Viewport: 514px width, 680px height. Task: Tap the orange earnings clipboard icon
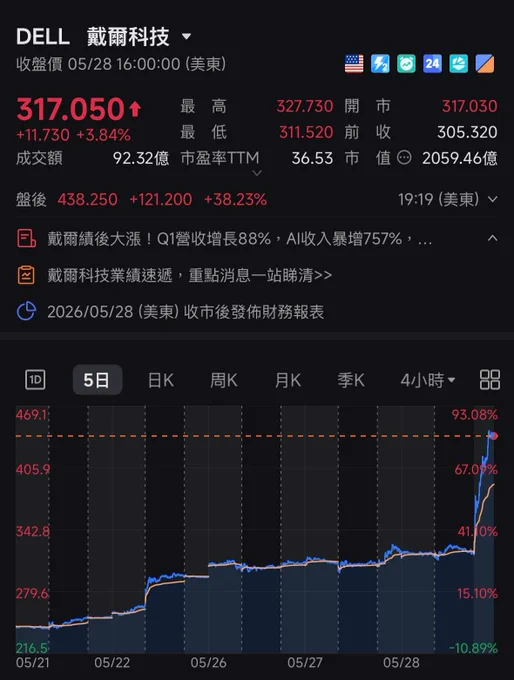click(x=26, y=275)
